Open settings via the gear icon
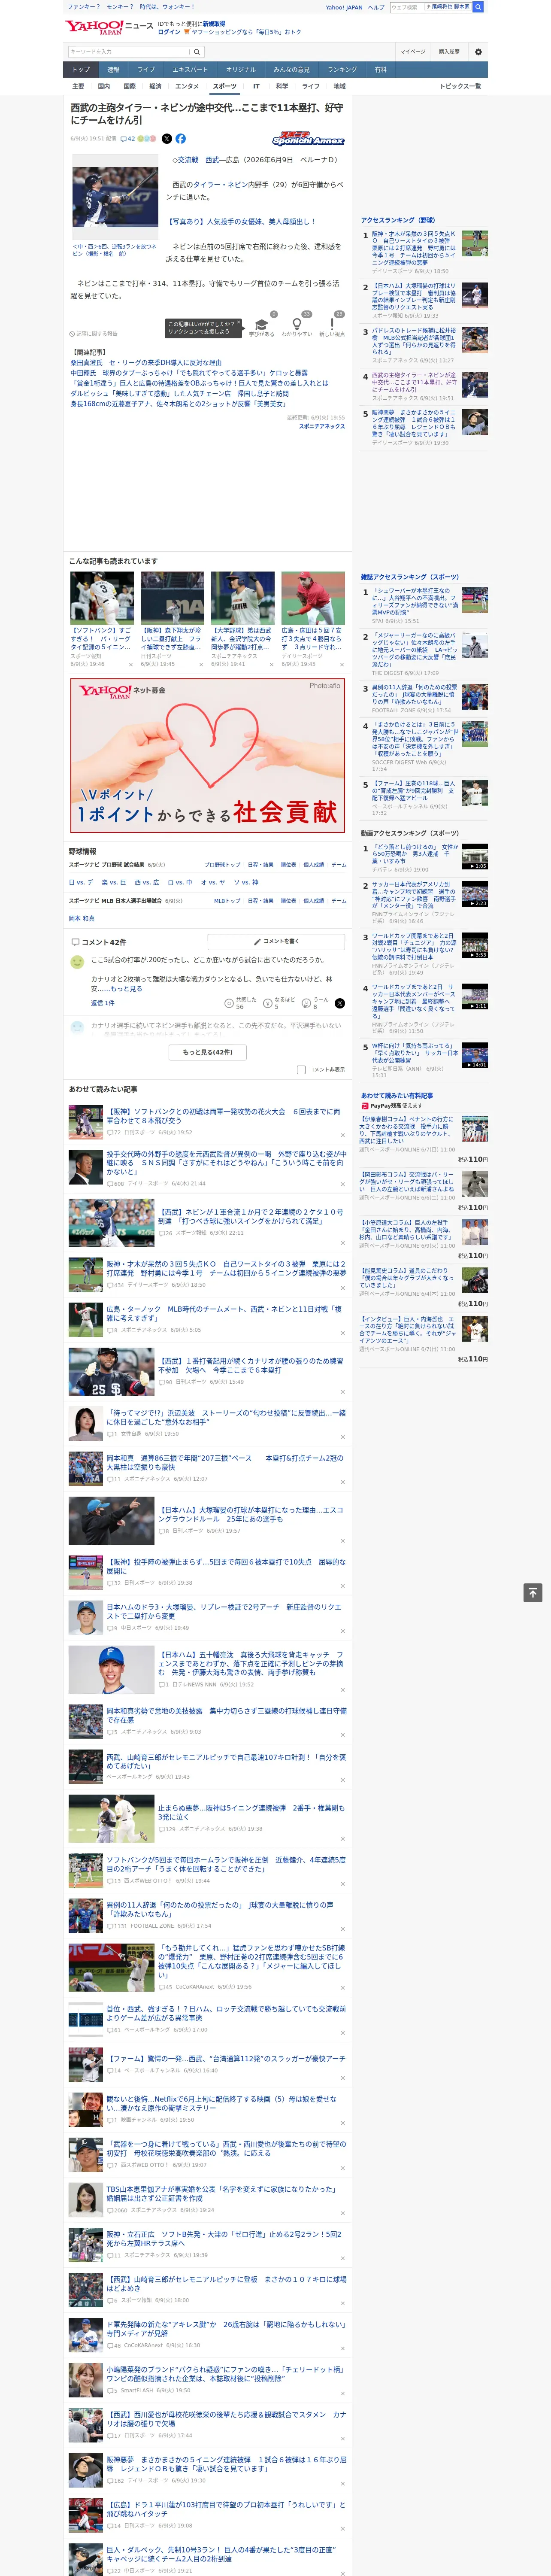This screenshot has width=551, height=2576. (478, 52)
